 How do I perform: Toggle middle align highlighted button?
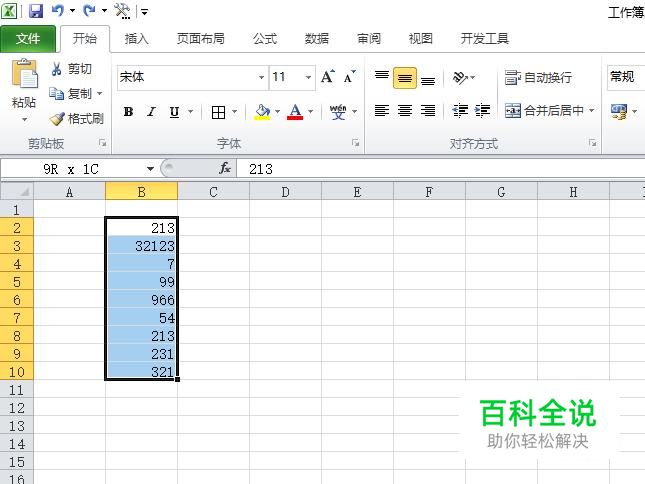[405, 78]
